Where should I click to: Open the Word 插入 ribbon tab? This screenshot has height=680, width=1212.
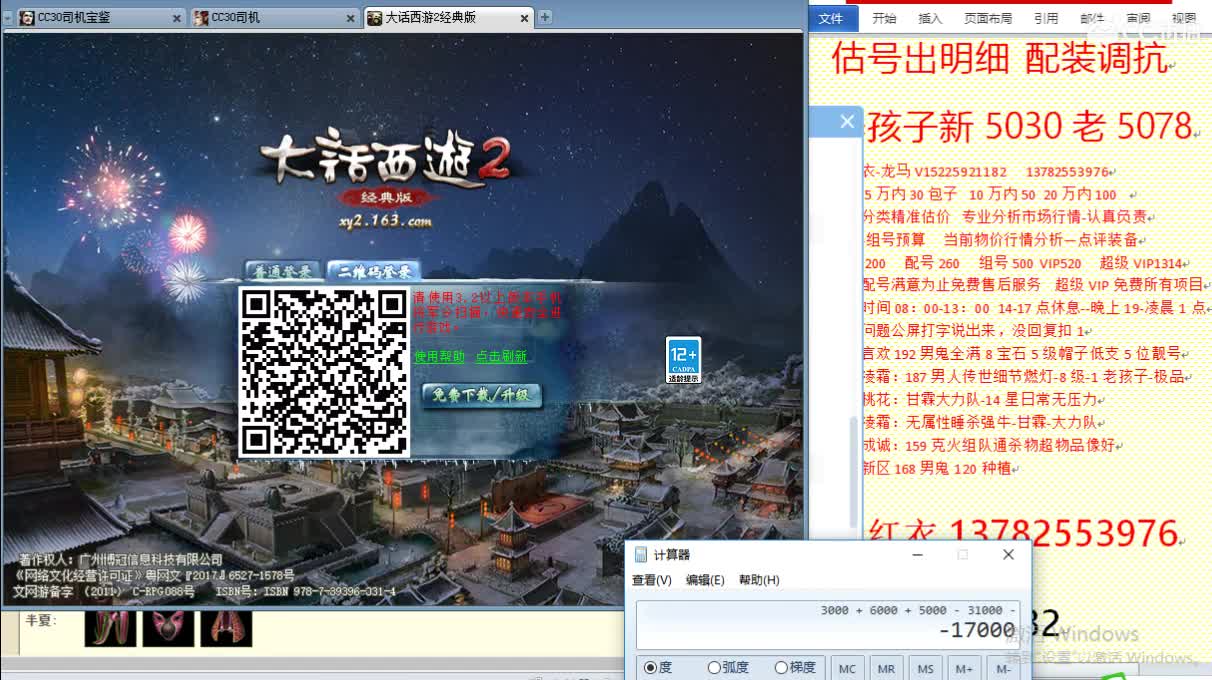(x=930, y=18)
